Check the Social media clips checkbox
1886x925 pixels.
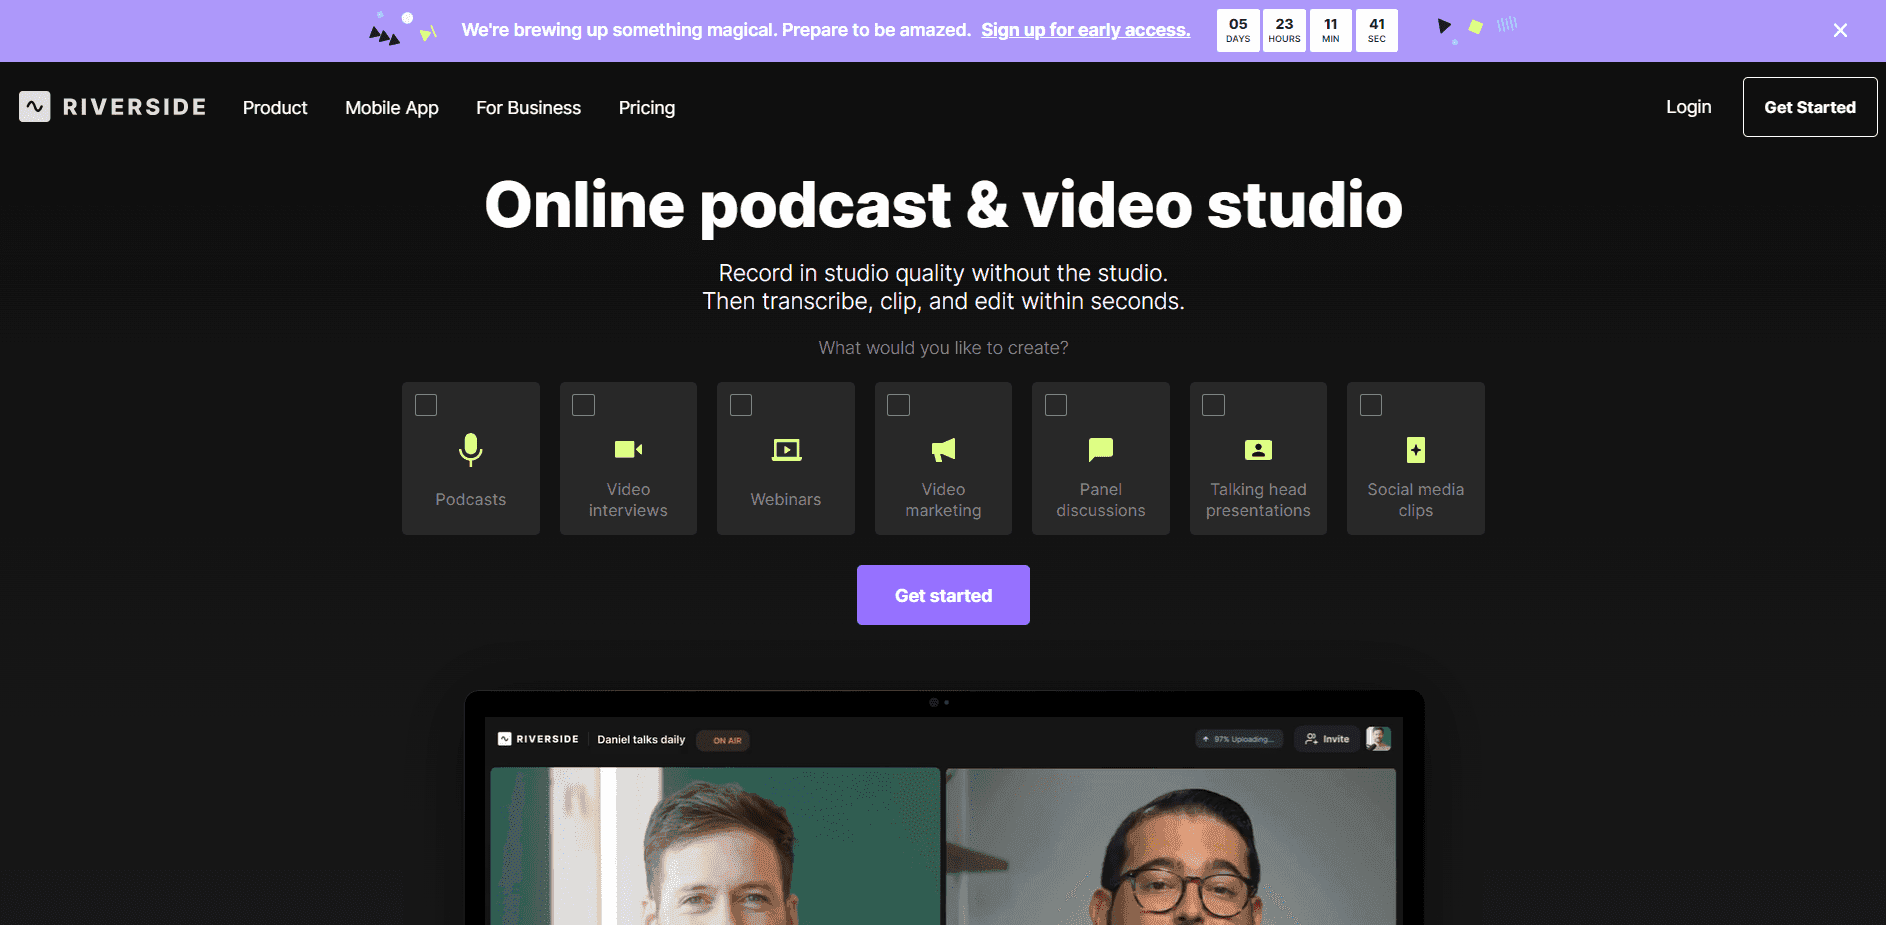pyautogui.click(x=1371, y=405)
